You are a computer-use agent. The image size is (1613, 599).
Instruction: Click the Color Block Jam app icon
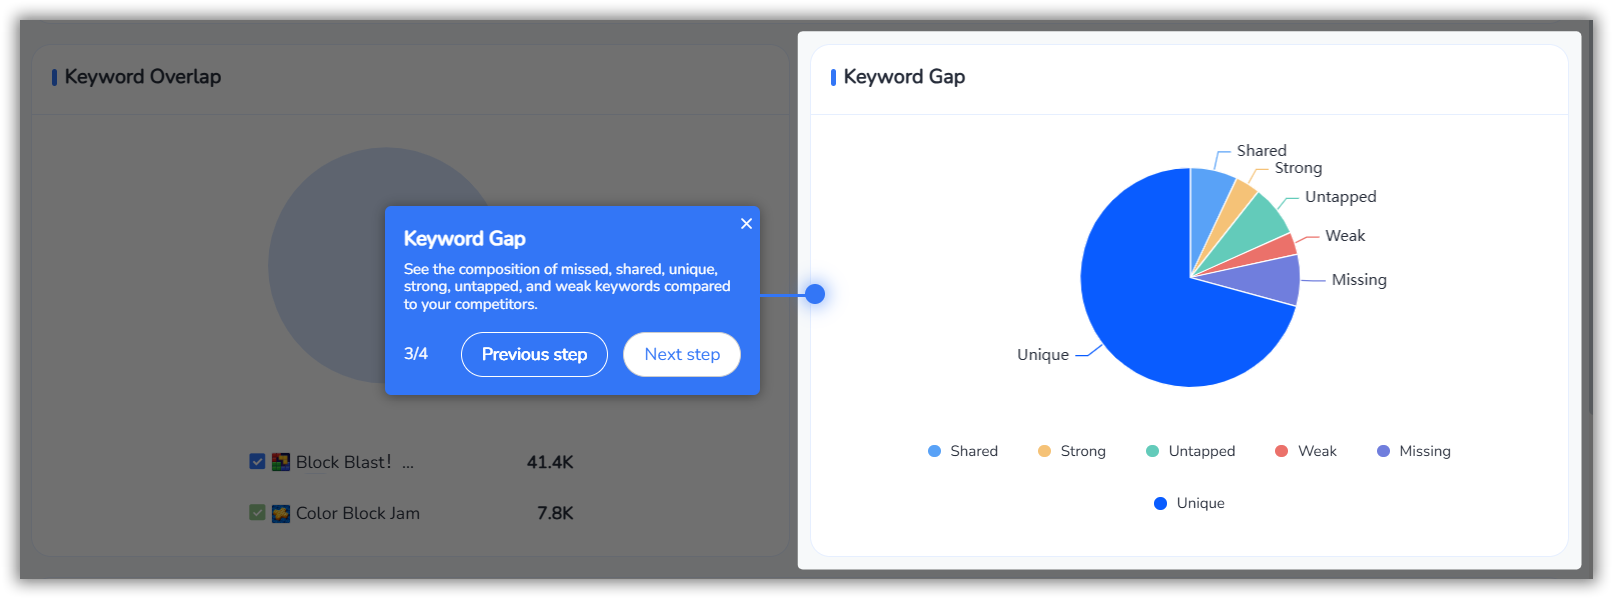point(281,513)
